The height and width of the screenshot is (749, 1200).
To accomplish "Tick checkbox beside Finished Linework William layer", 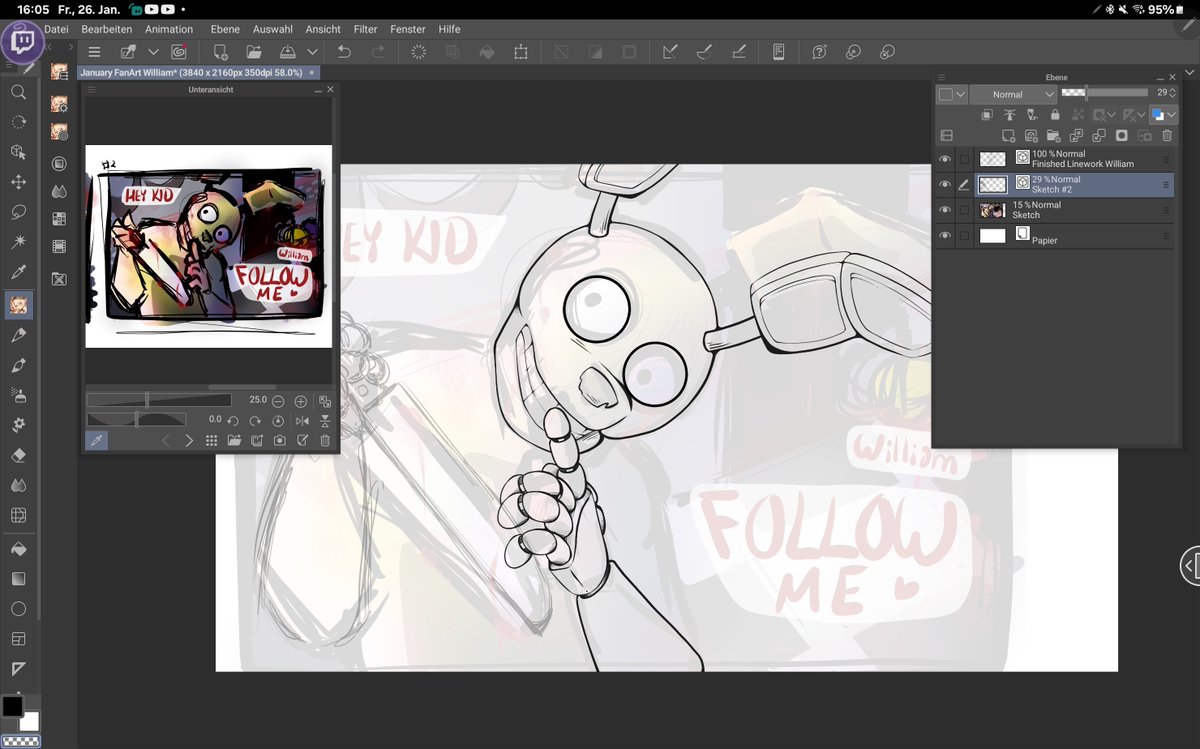I will (964, 159).
